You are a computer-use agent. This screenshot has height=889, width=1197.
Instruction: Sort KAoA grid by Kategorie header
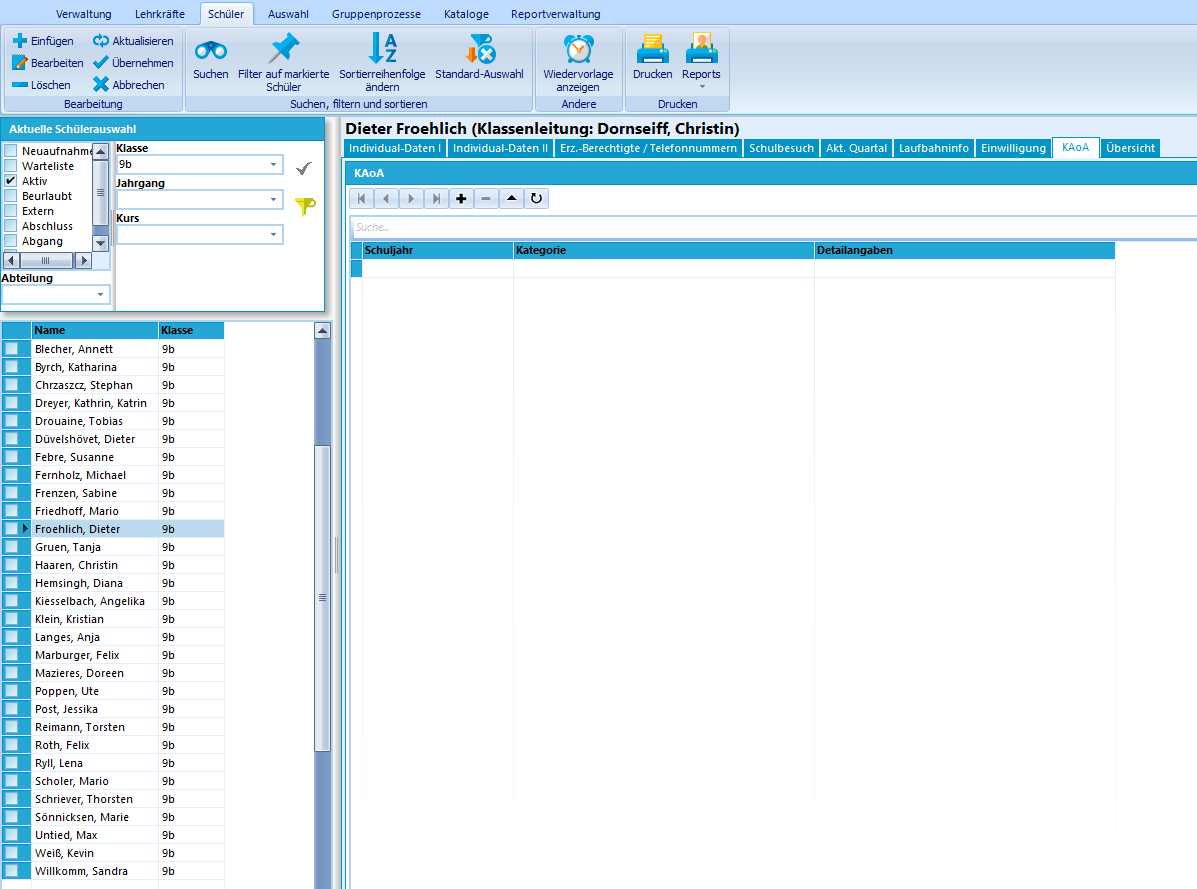(x=663, y=250)
